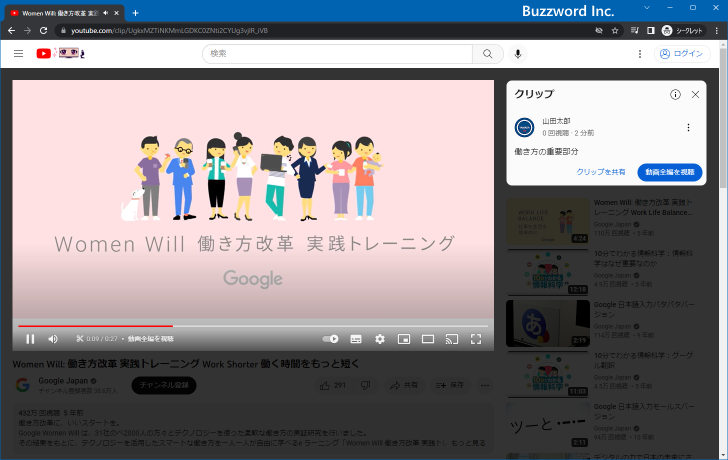Like the video thumbs-up 291

pos(333,385)
